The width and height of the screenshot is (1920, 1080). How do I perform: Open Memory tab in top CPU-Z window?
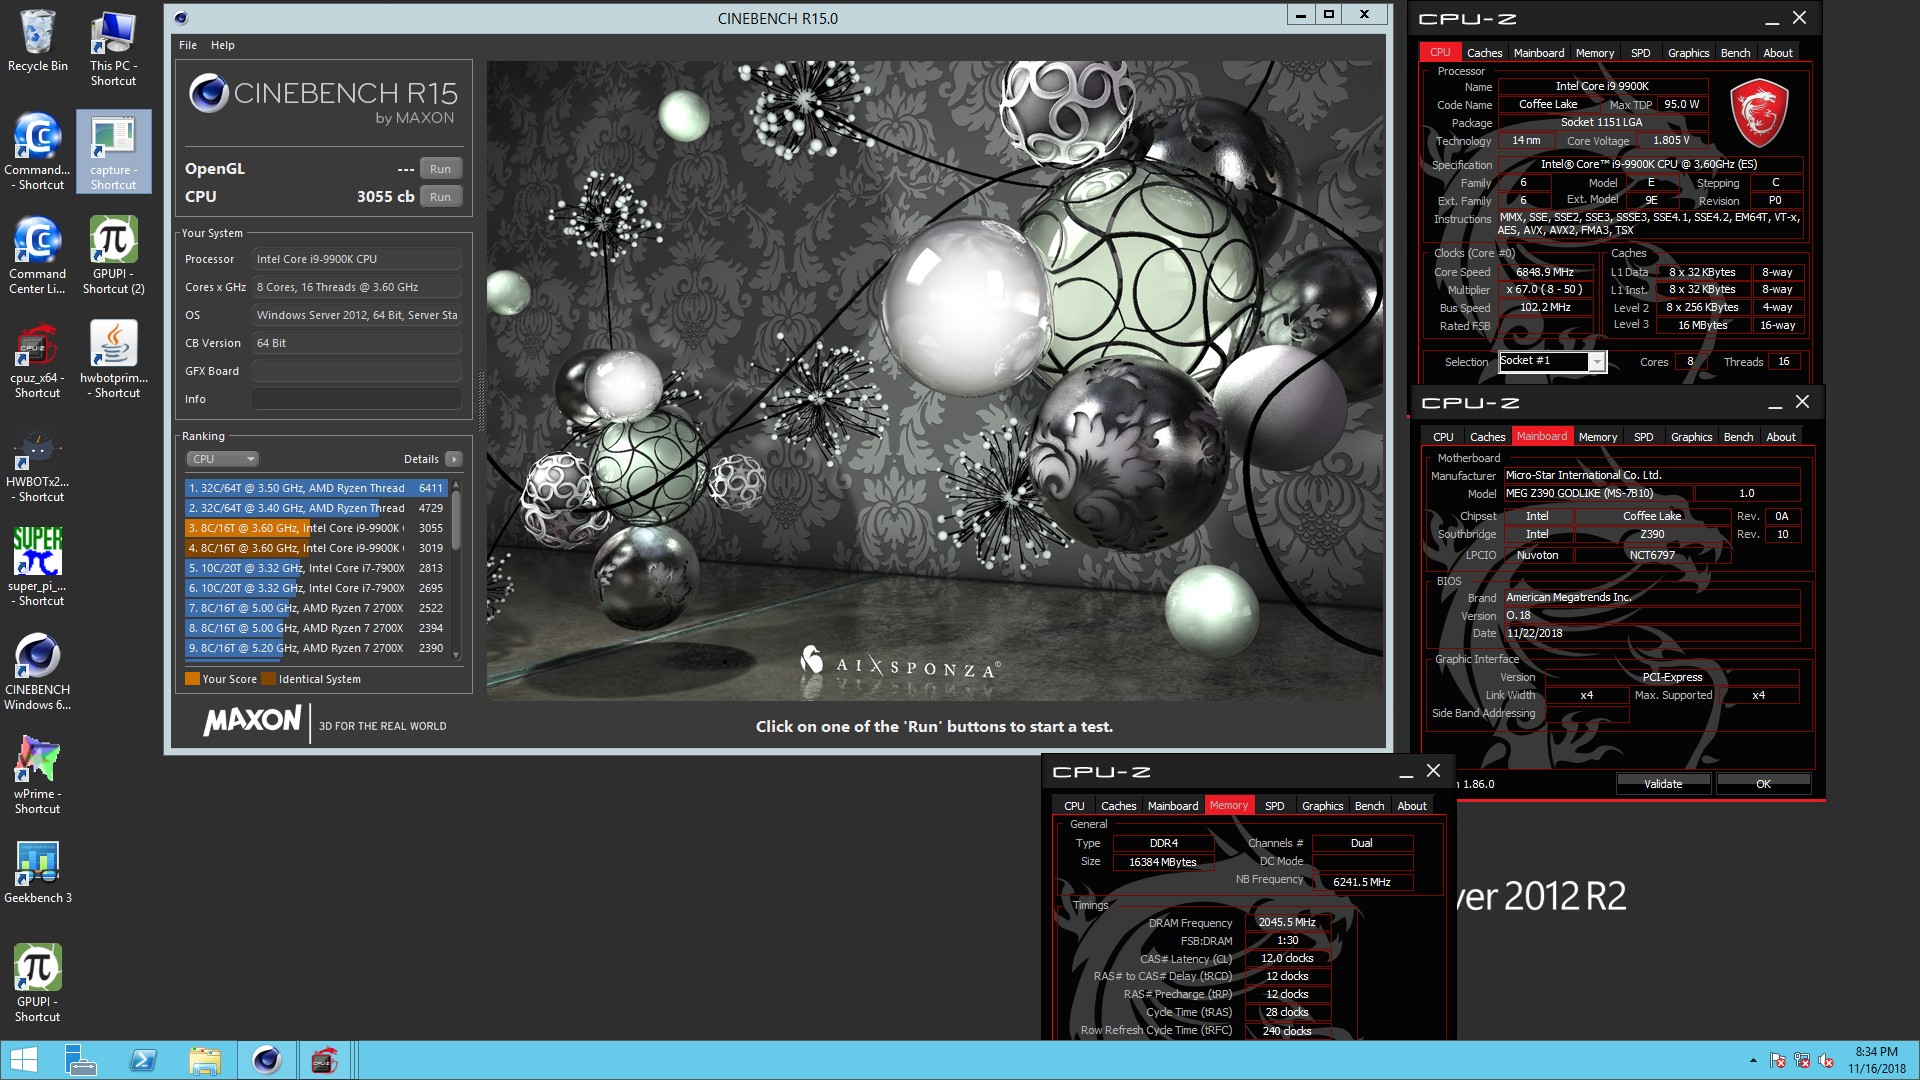coord(1595,53)
